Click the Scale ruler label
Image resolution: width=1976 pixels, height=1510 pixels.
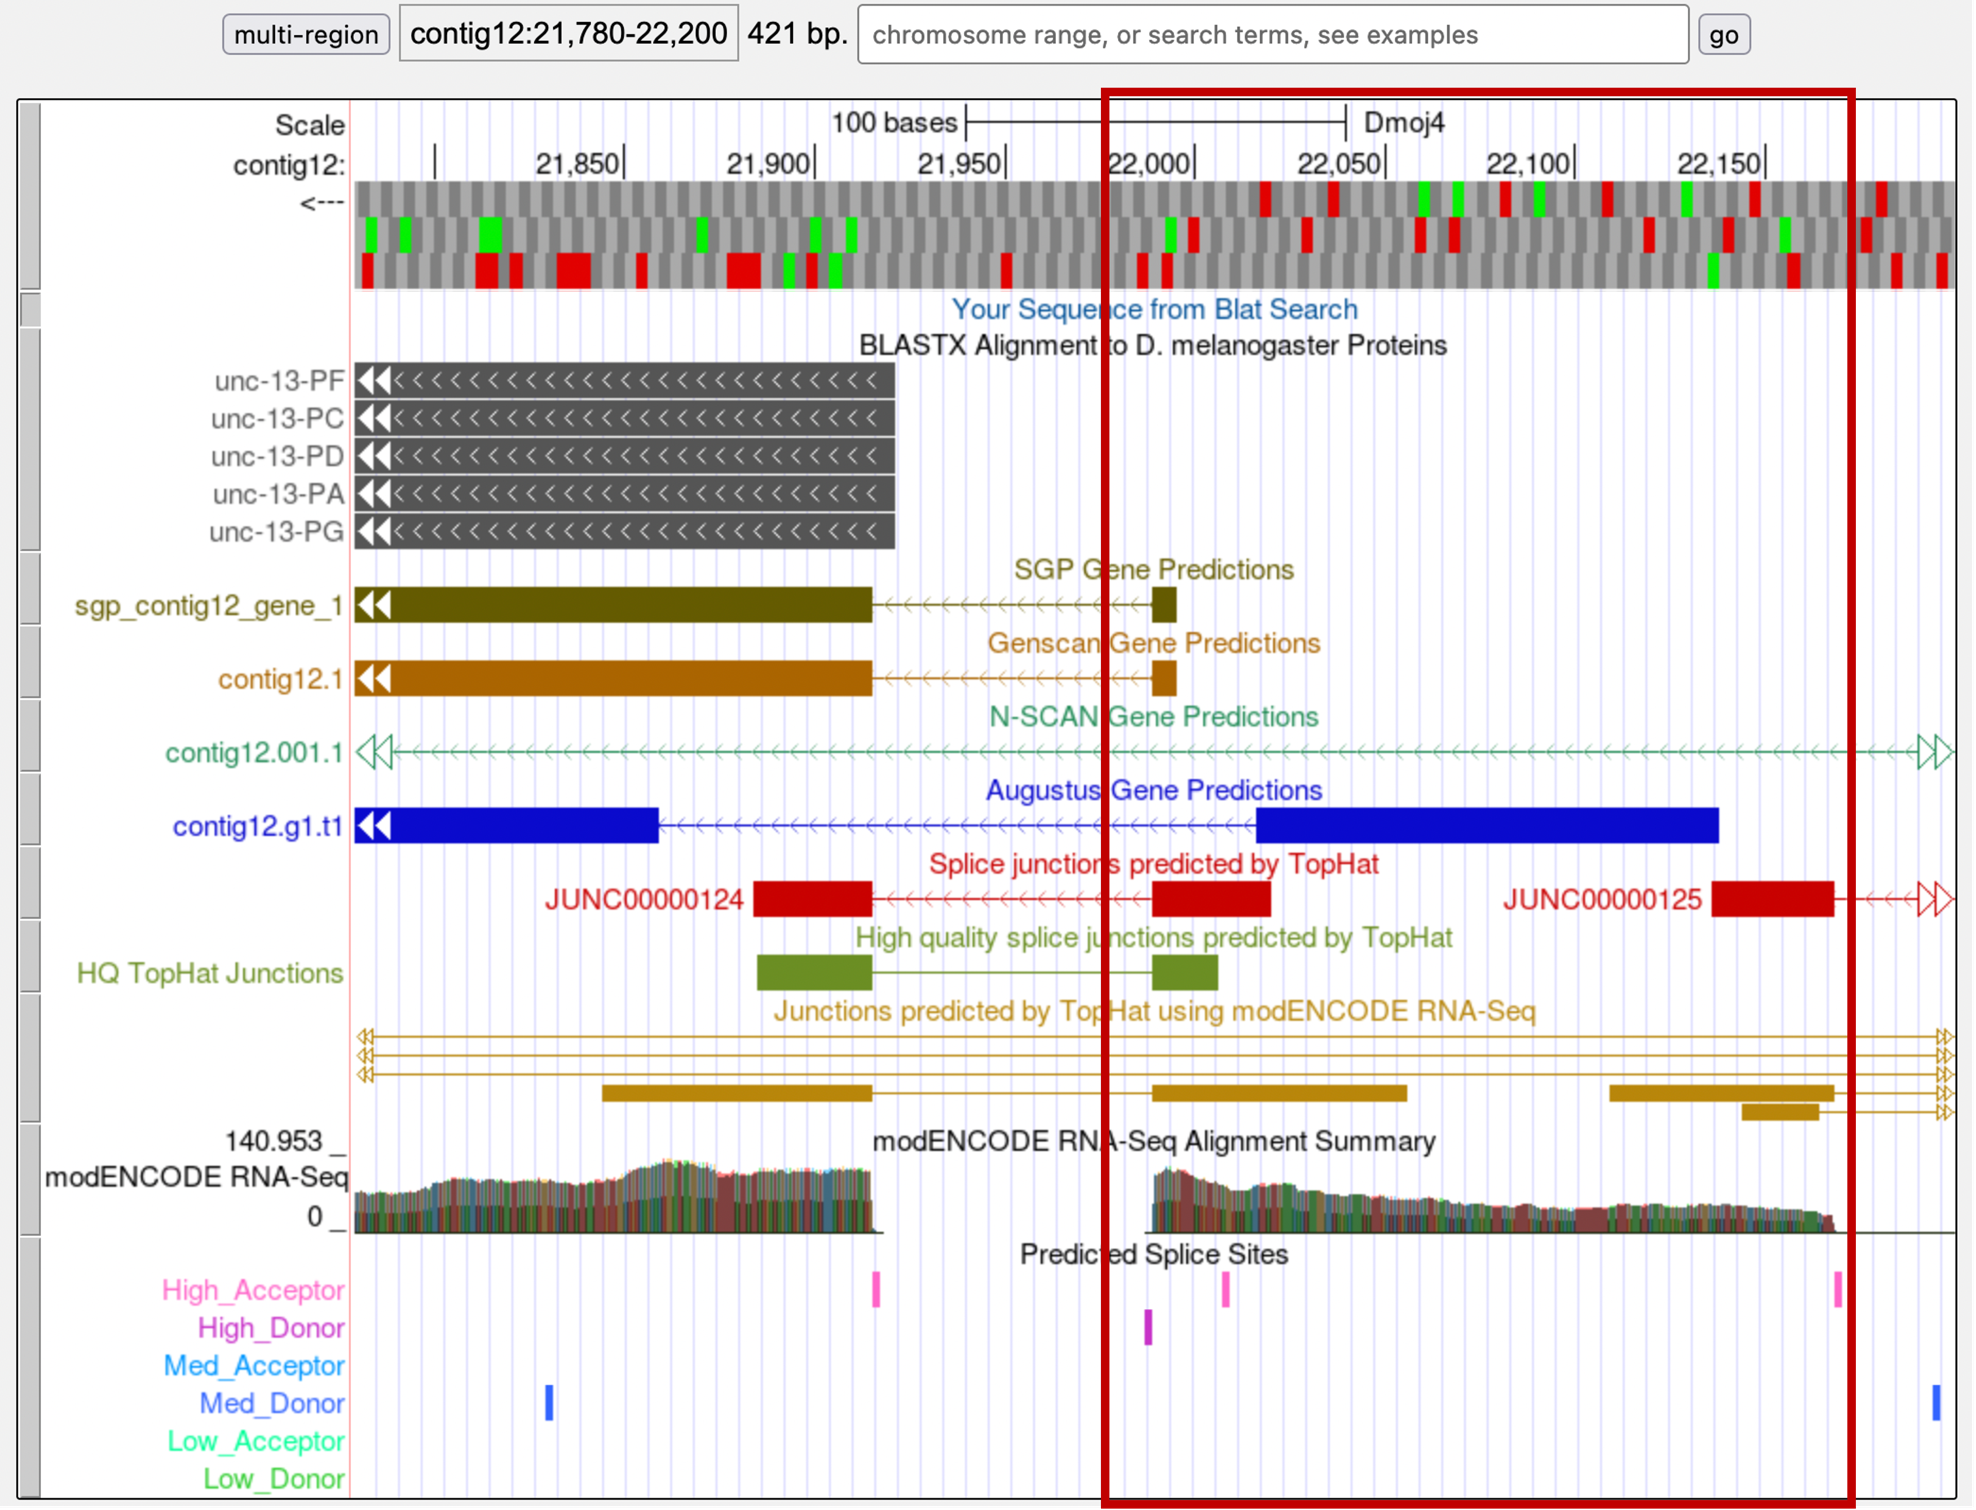coord(310,126)
